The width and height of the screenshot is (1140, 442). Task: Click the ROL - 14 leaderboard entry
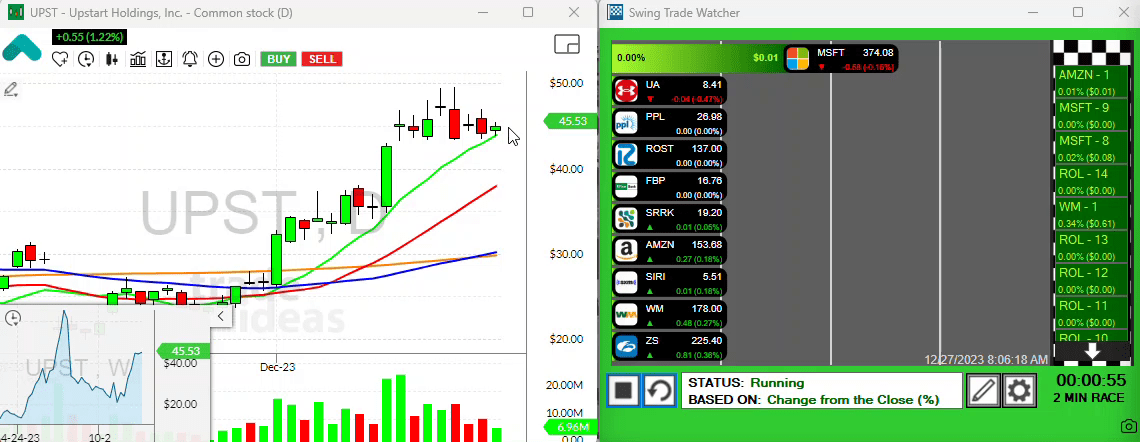pyautogui.click(x=1091, y=182)
